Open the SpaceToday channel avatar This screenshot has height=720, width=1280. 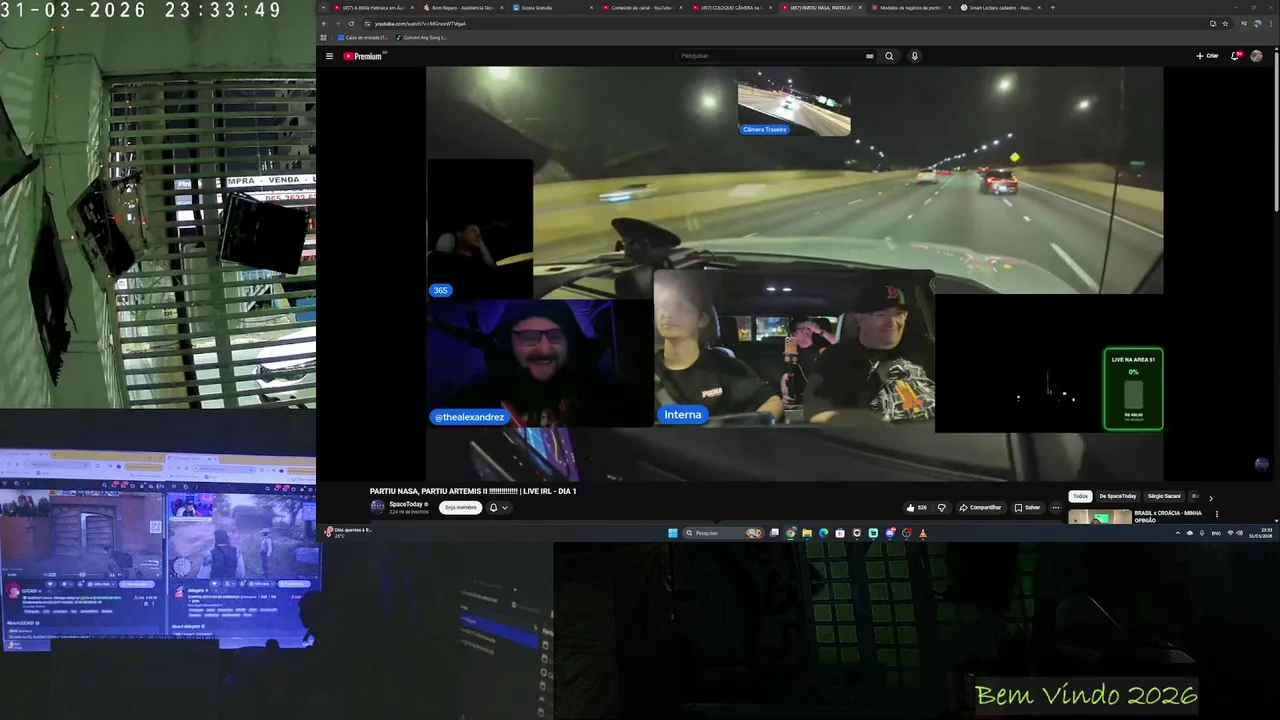click(x=377, y=506)
